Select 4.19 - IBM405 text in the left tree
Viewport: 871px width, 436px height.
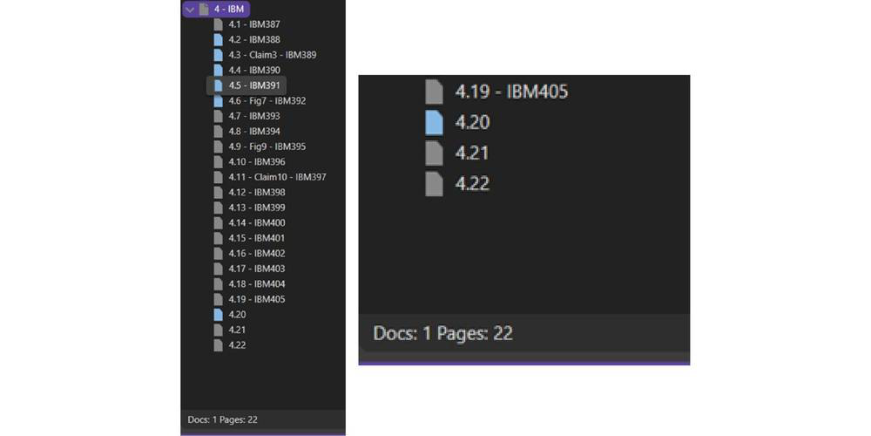[257, 299]
